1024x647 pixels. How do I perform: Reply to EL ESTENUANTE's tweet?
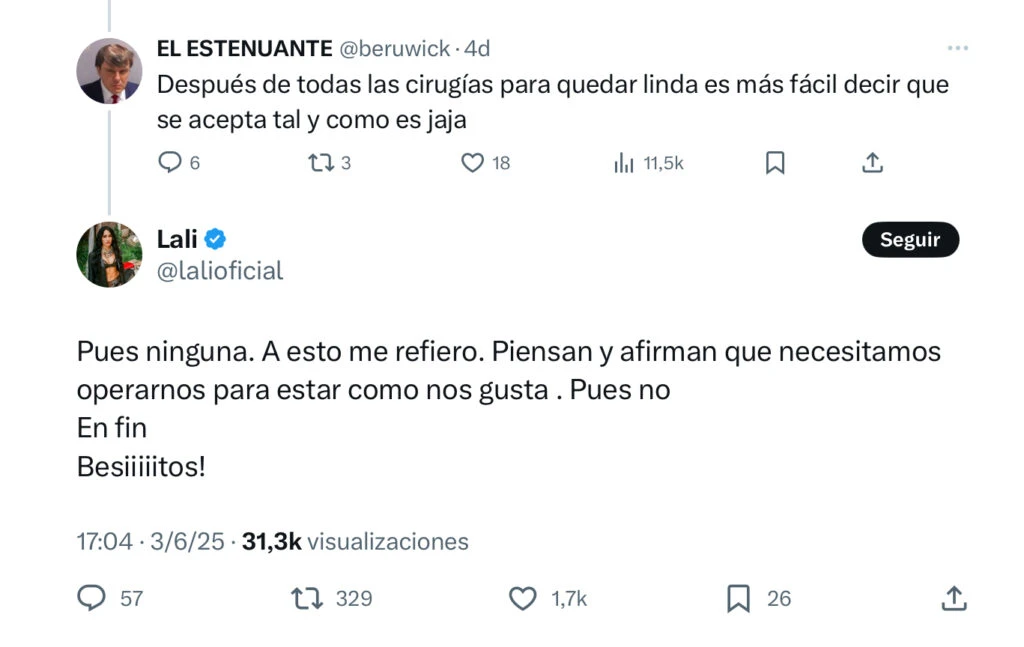(171, 162)
